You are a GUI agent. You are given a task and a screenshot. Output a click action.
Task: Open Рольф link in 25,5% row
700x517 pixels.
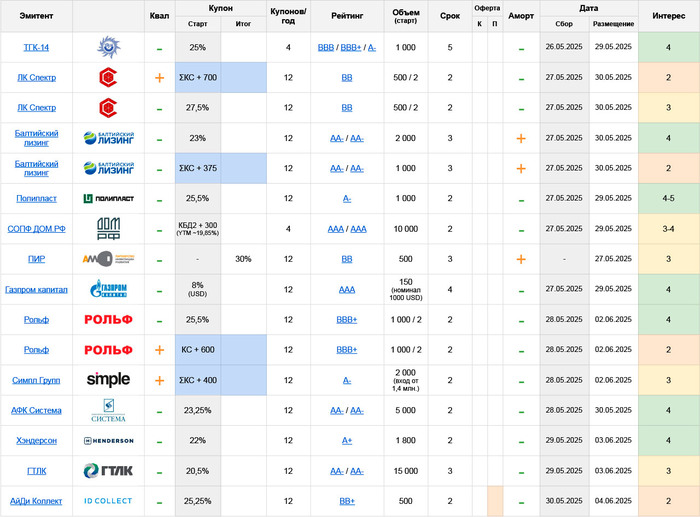tap(36, 320)
